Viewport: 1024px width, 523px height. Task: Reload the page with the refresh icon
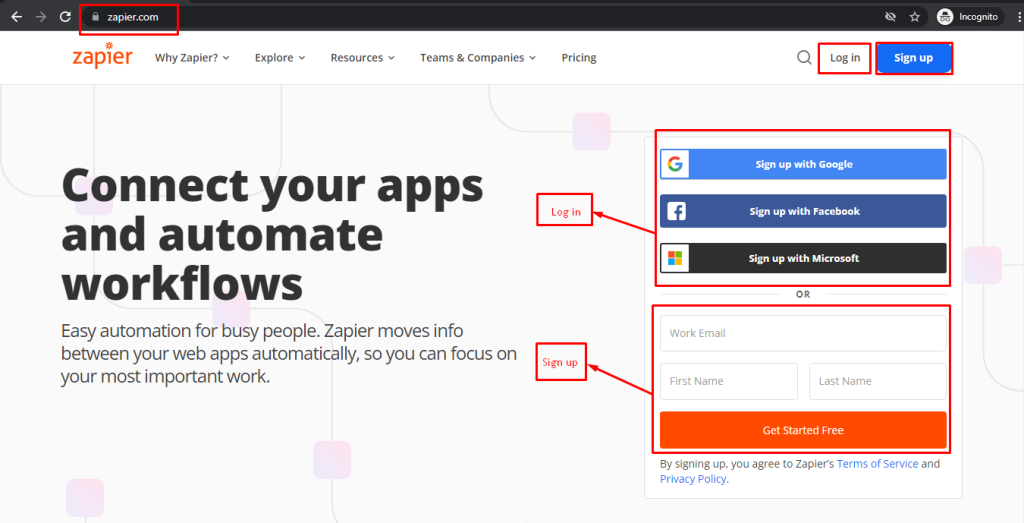point(65,17)
